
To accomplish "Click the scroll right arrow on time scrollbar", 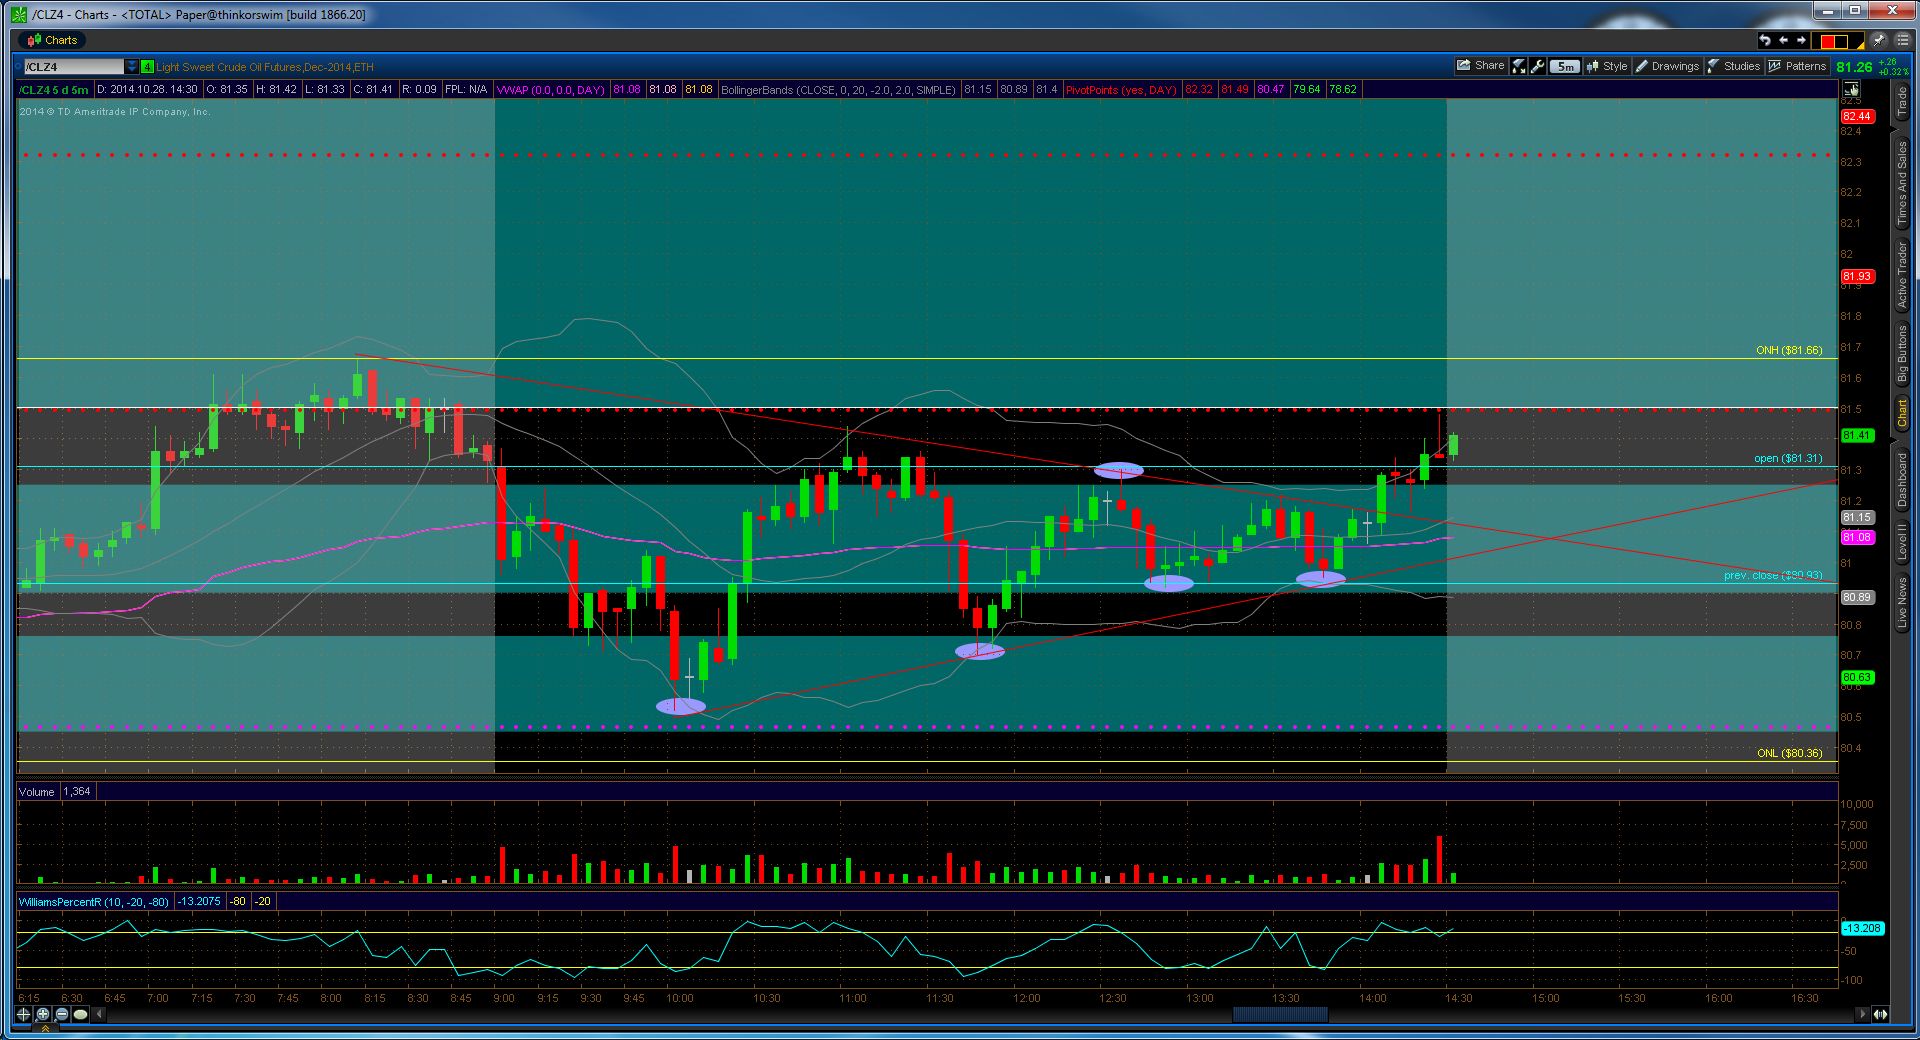I will click(x=1862, y=1014).
